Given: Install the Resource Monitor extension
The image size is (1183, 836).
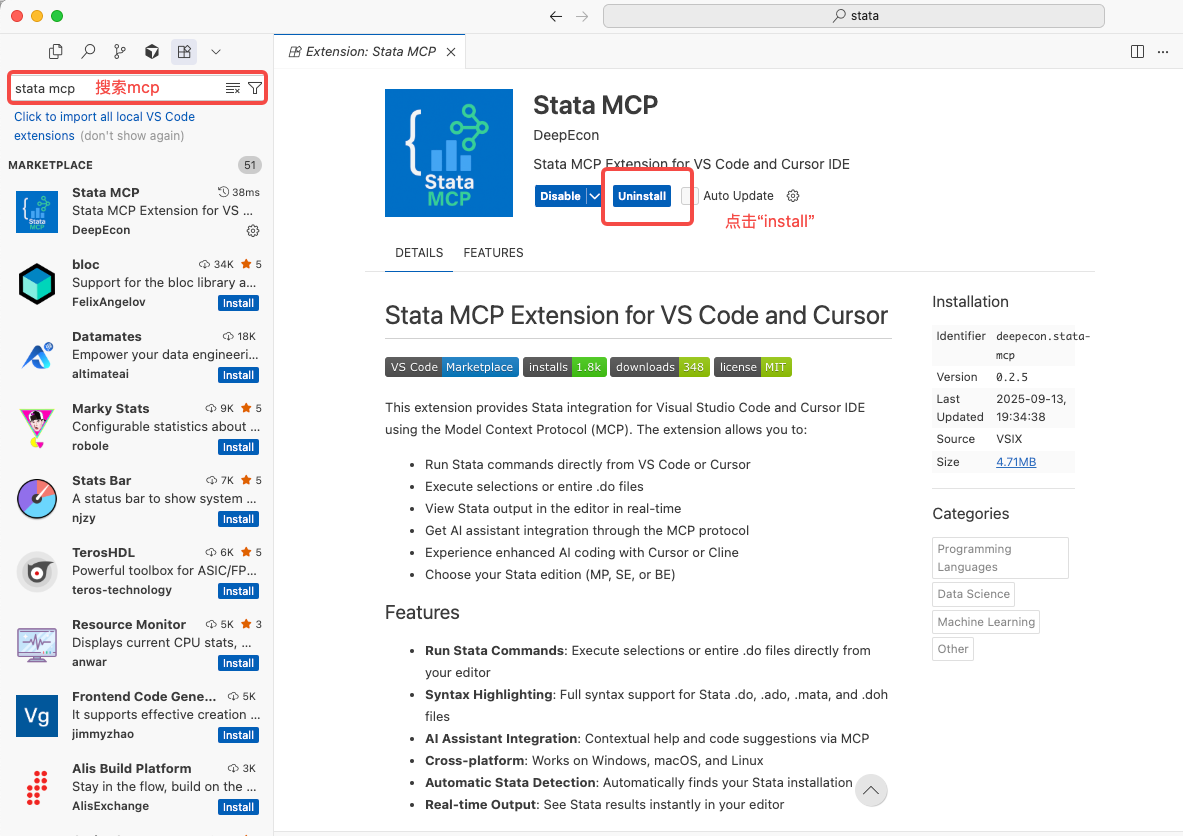Looking at the screenshot, I should [238, 663].
